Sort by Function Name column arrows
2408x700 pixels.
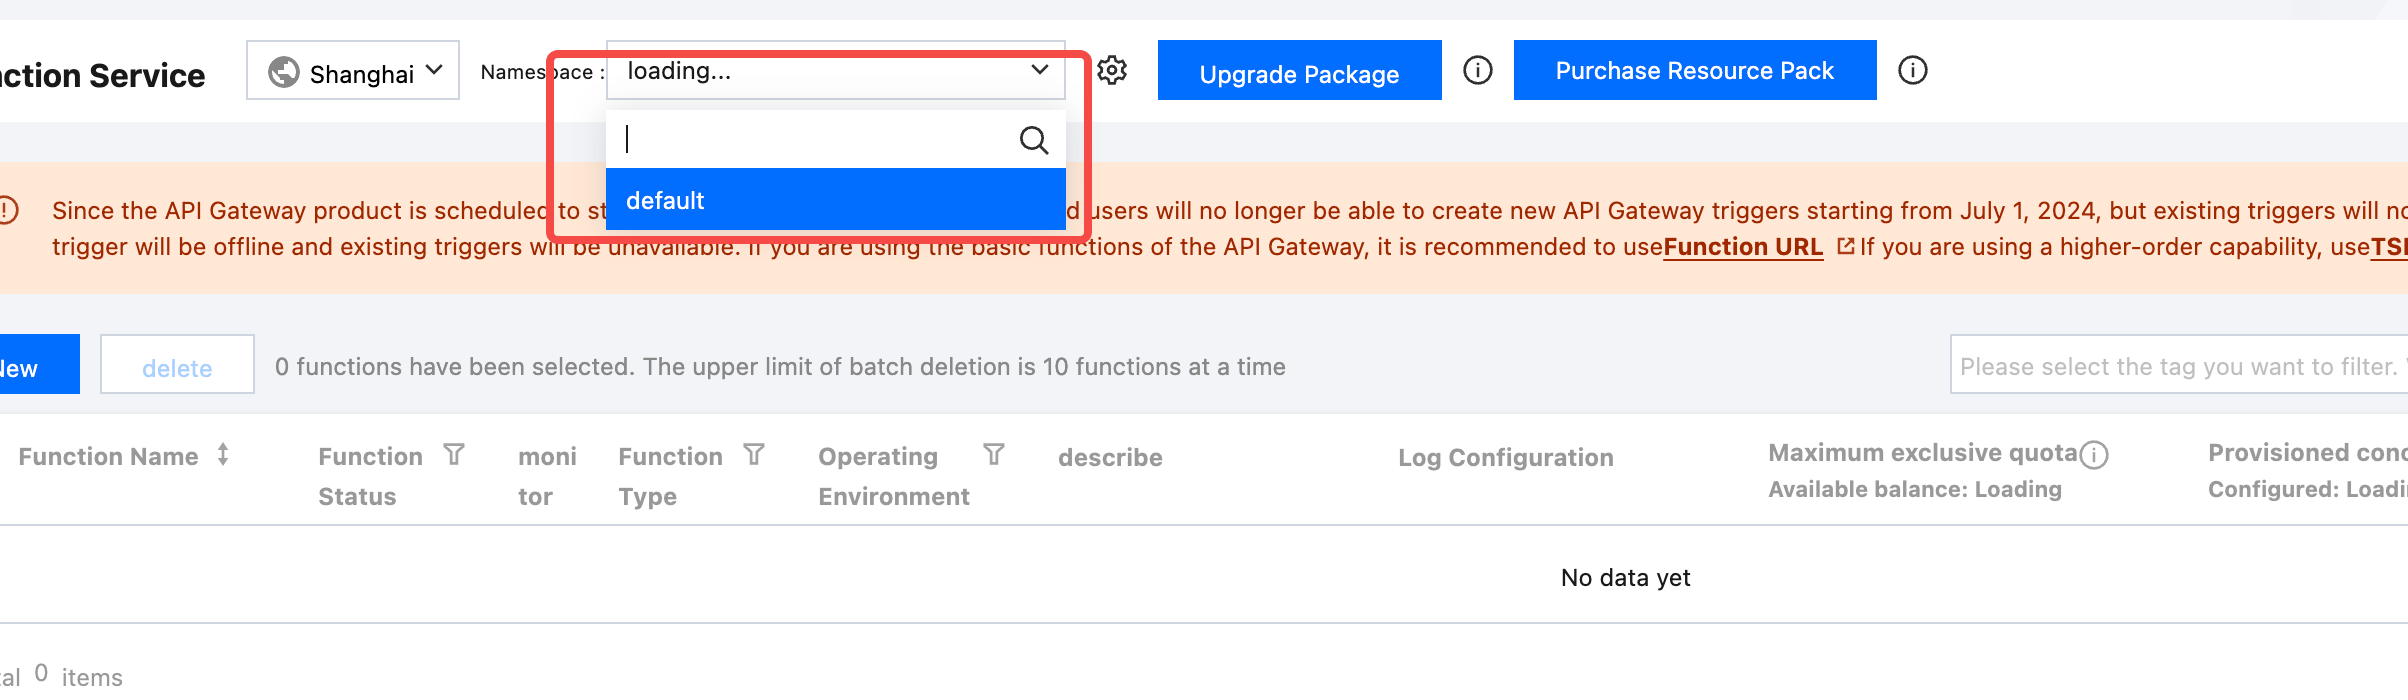click(223, 455)
